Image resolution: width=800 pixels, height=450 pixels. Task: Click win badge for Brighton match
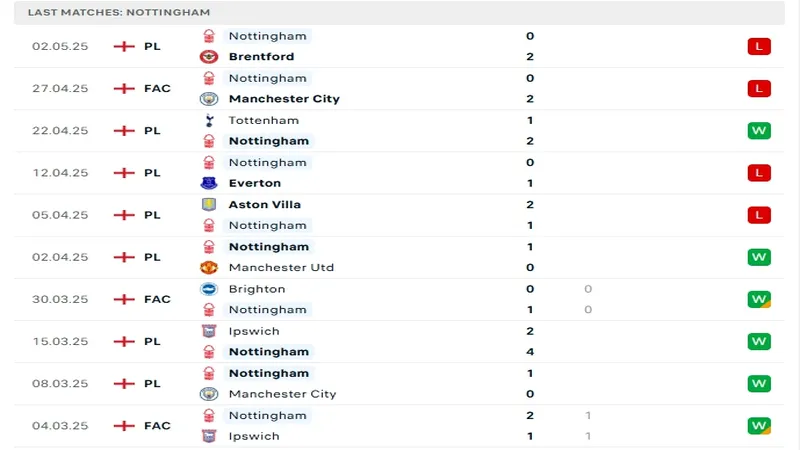pyautogui.click(x=759, y=299)
